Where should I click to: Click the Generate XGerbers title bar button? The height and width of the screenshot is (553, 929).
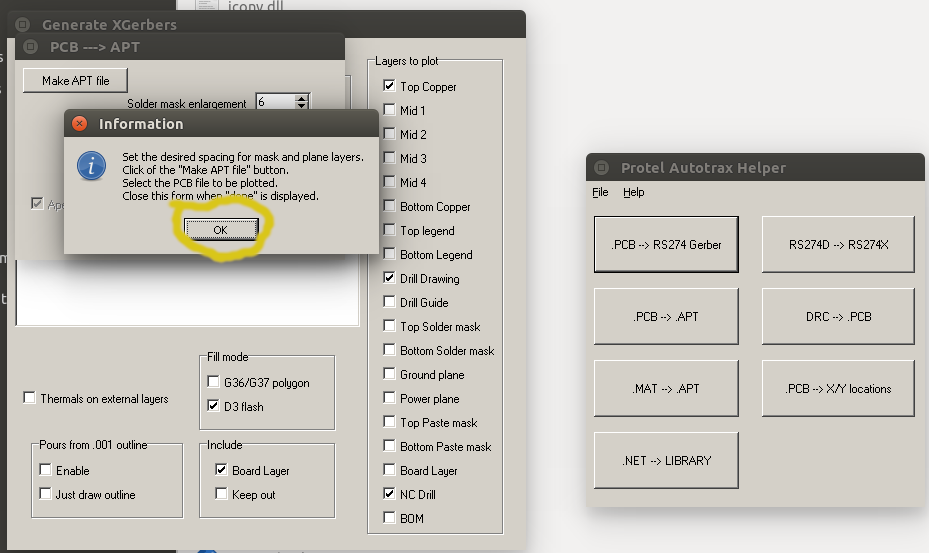tap(23, 24)
